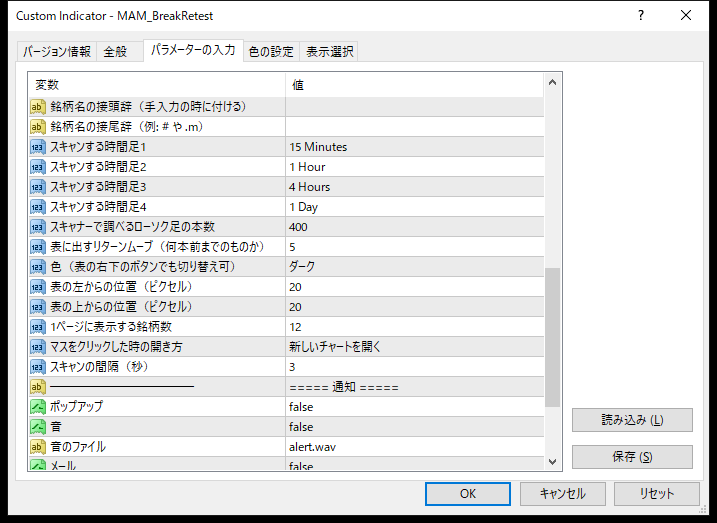Viewport: 717px width, 523px height.
Task: Click the icon beside スキャンの間隔（秒）
Action: [x=38, y=367]
